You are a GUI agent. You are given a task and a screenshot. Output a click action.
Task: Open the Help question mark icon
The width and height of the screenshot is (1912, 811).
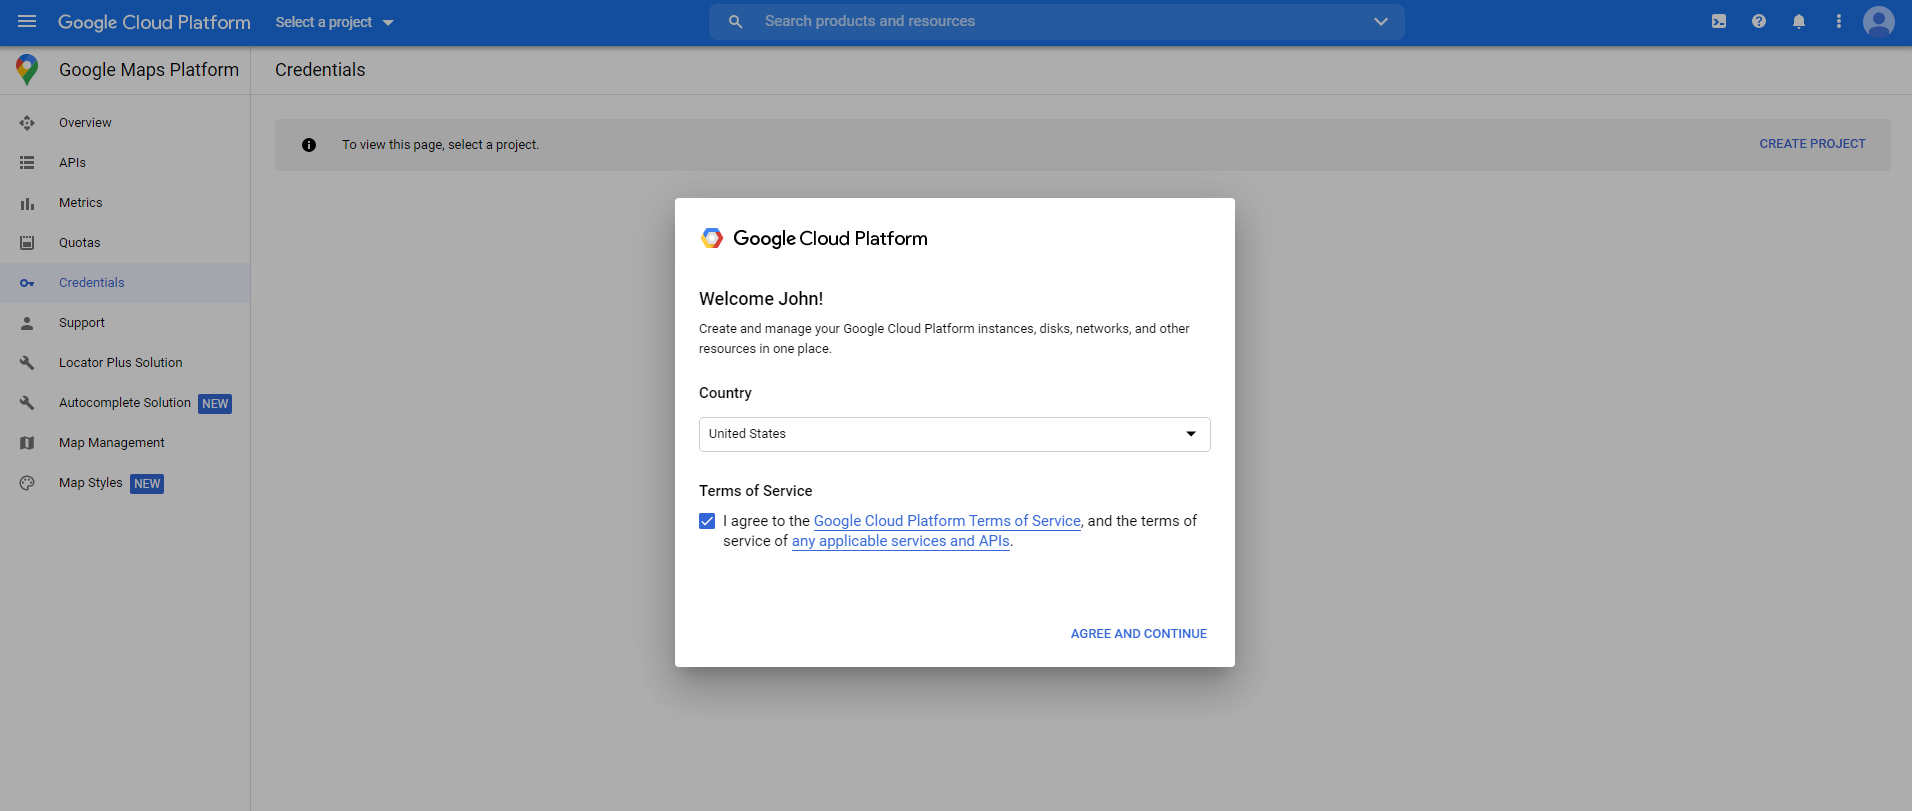pos(1759,21)
